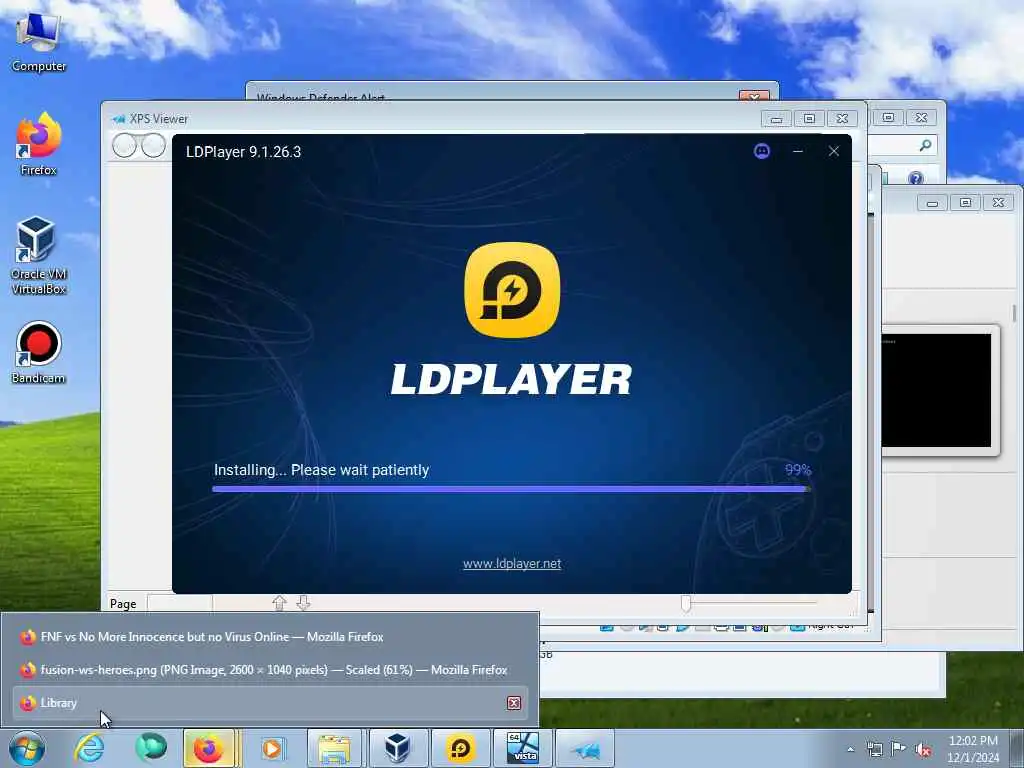Switch to XPS Viewer taskbar button

(x=585, y=748)
